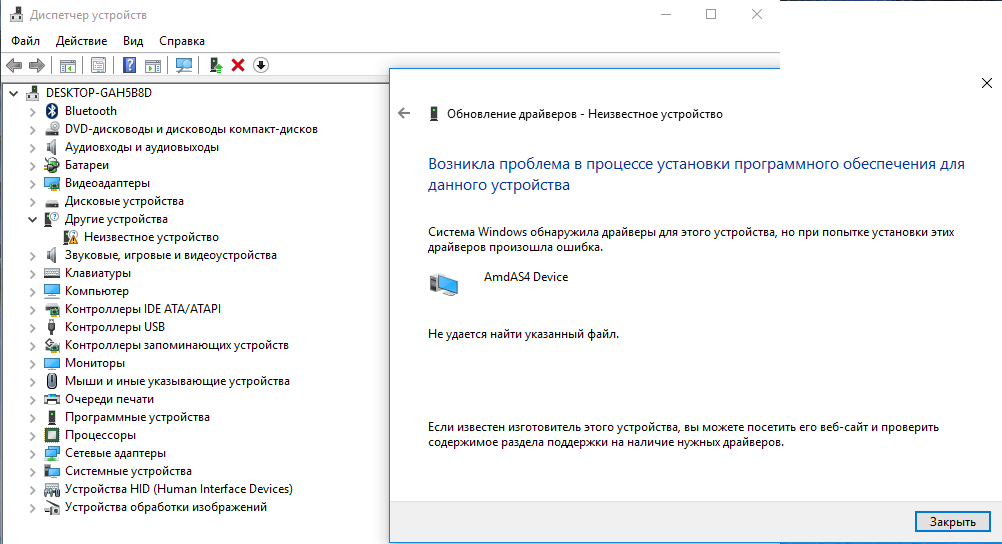
Task: Select the Компьютер tree row
Action: click(x=96, y=291)
